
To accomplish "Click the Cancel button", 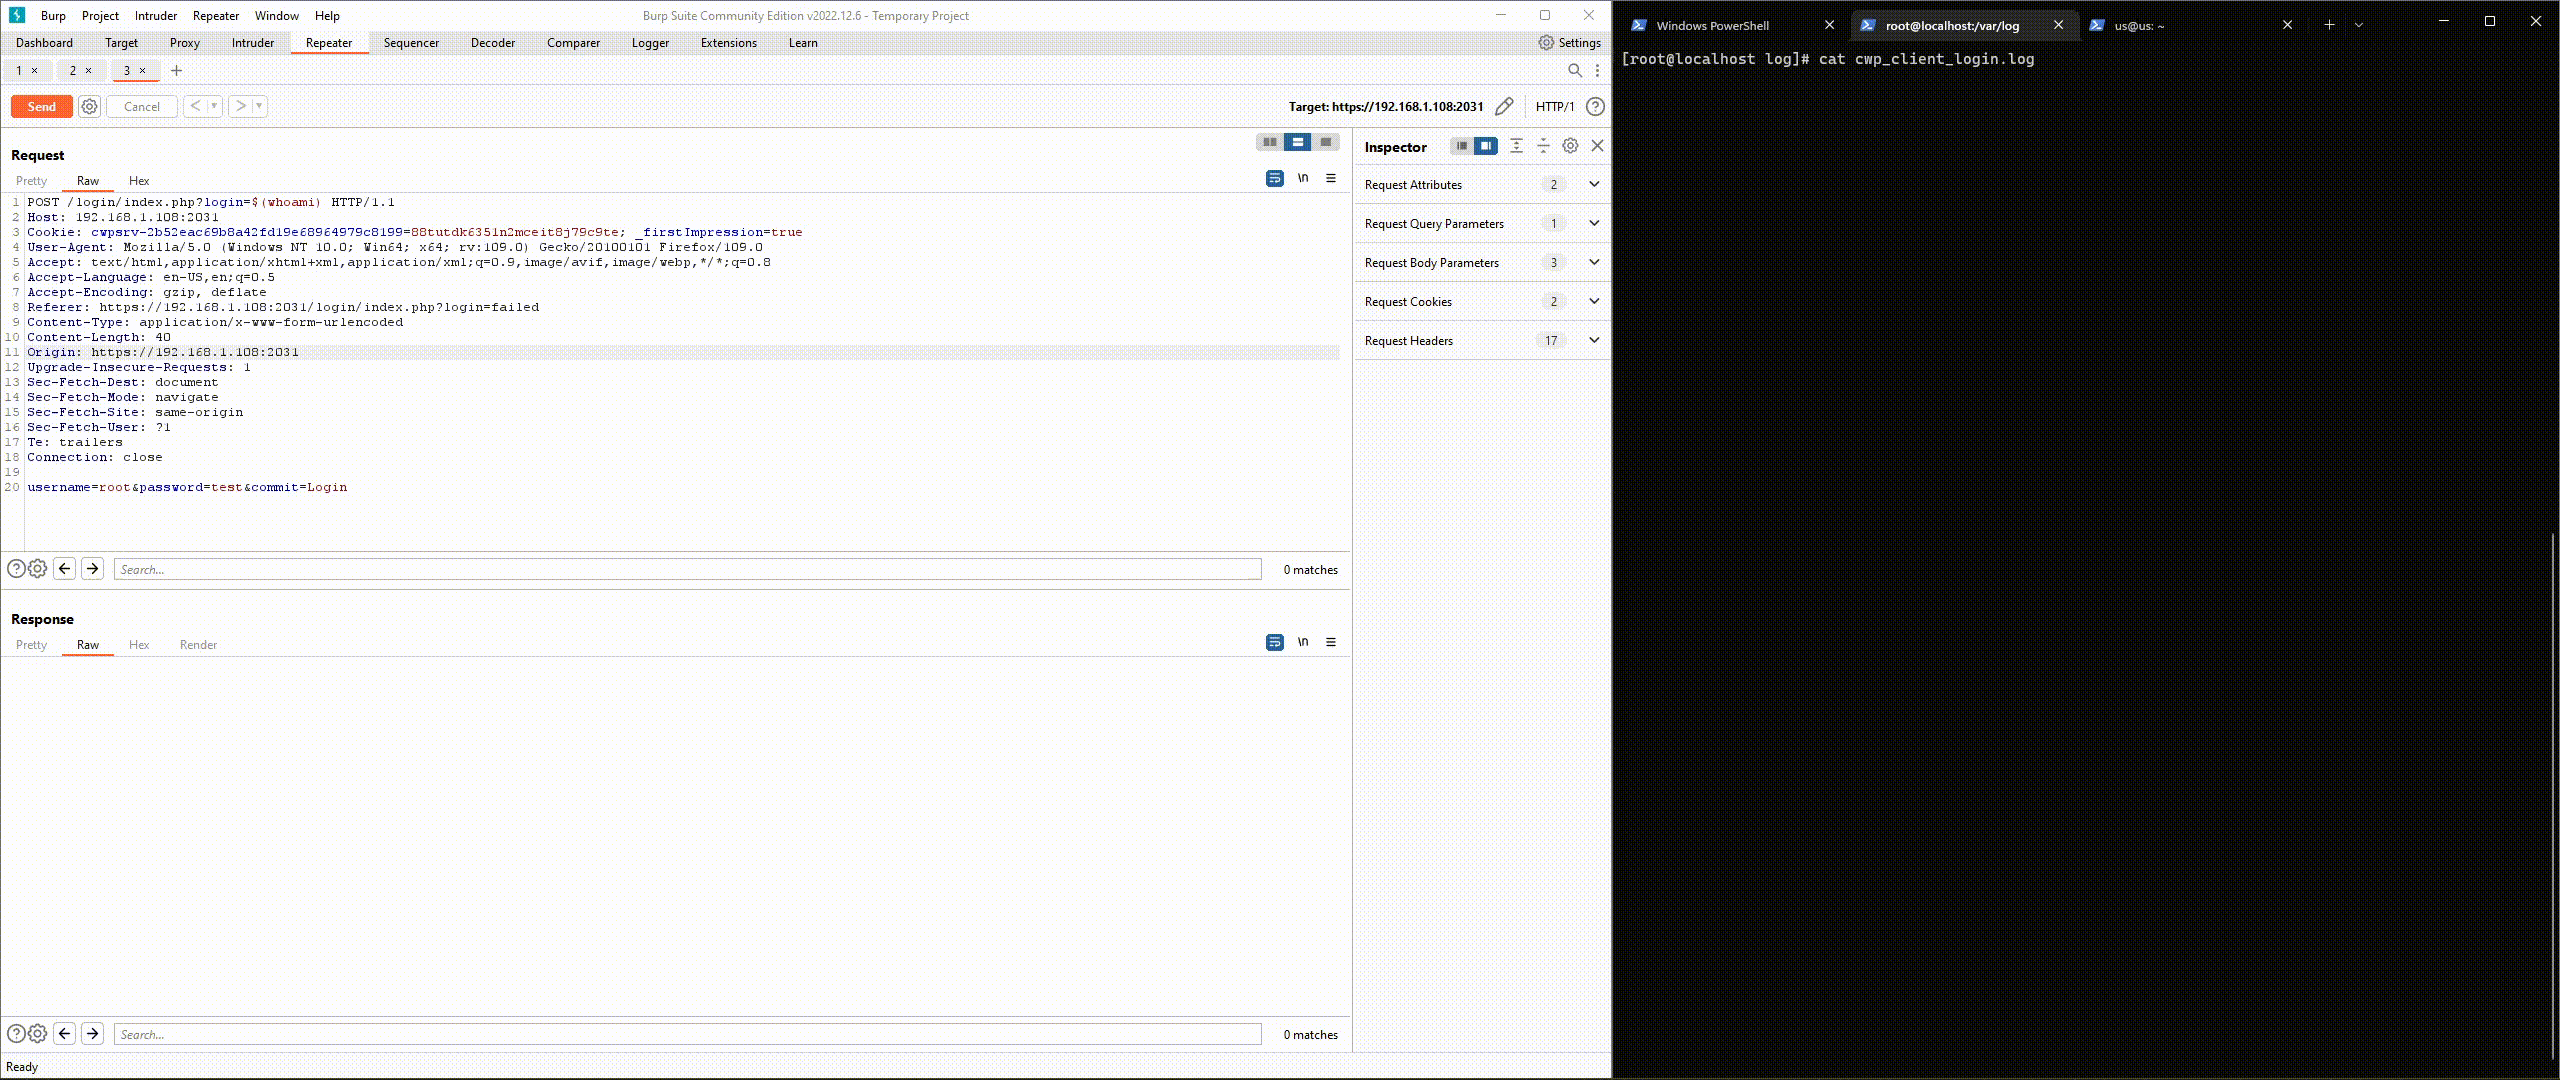I will coord(141,106).
